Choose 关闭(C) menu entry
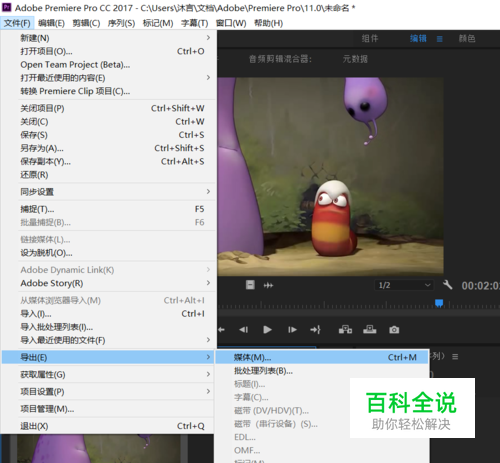 tap(108, 122)
